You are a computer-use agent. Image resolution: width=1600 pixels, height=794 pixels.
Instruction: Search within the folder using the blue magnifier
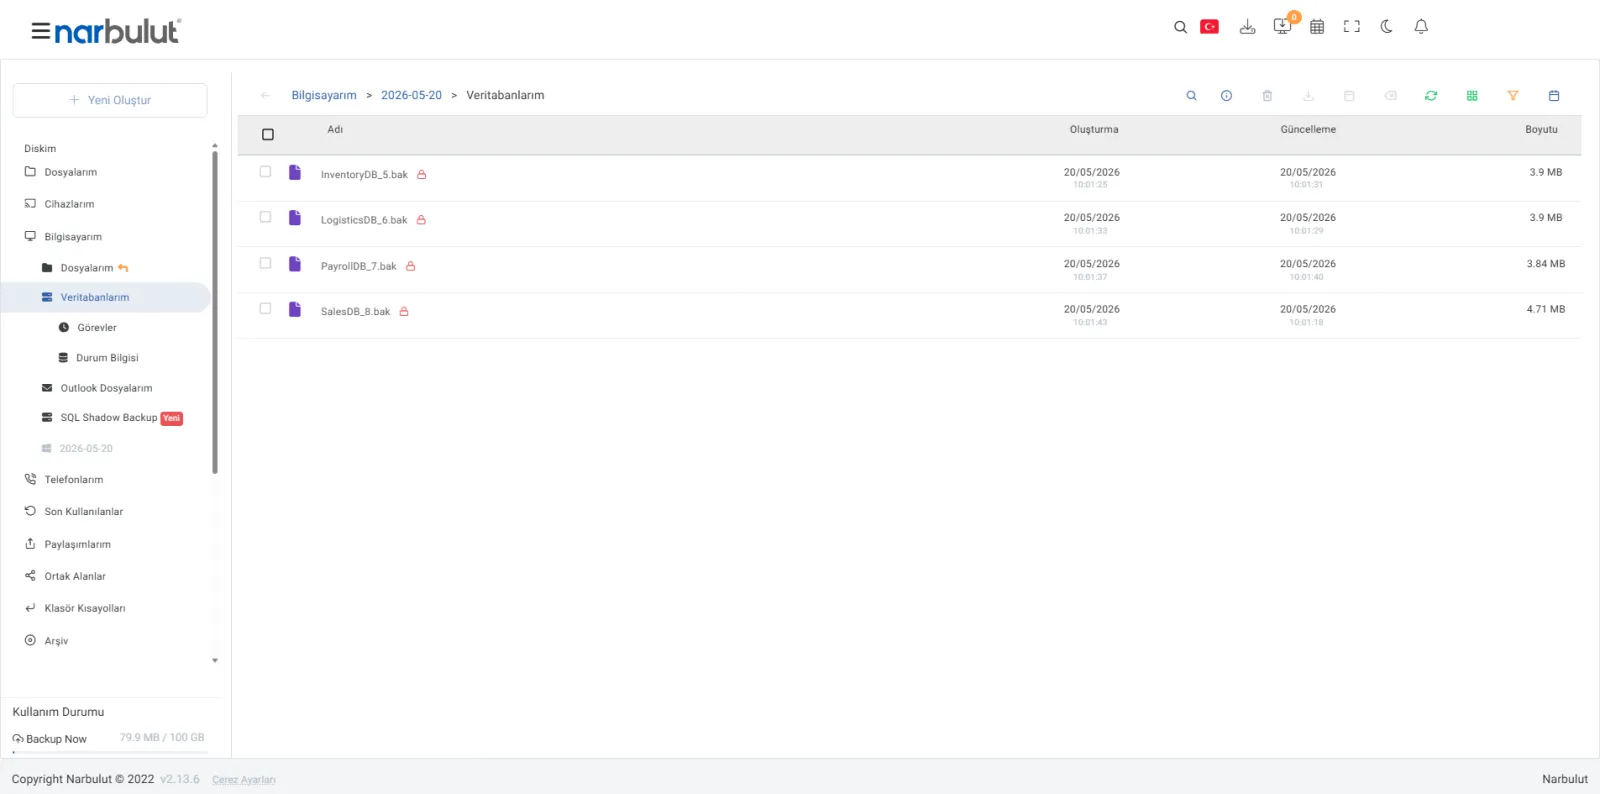(1191, 96)
